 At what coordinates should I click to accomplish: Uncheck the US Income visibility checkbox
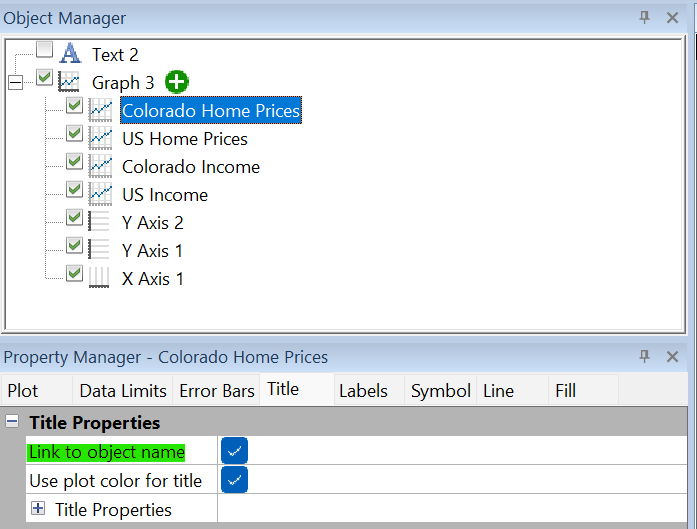(75, 189)
